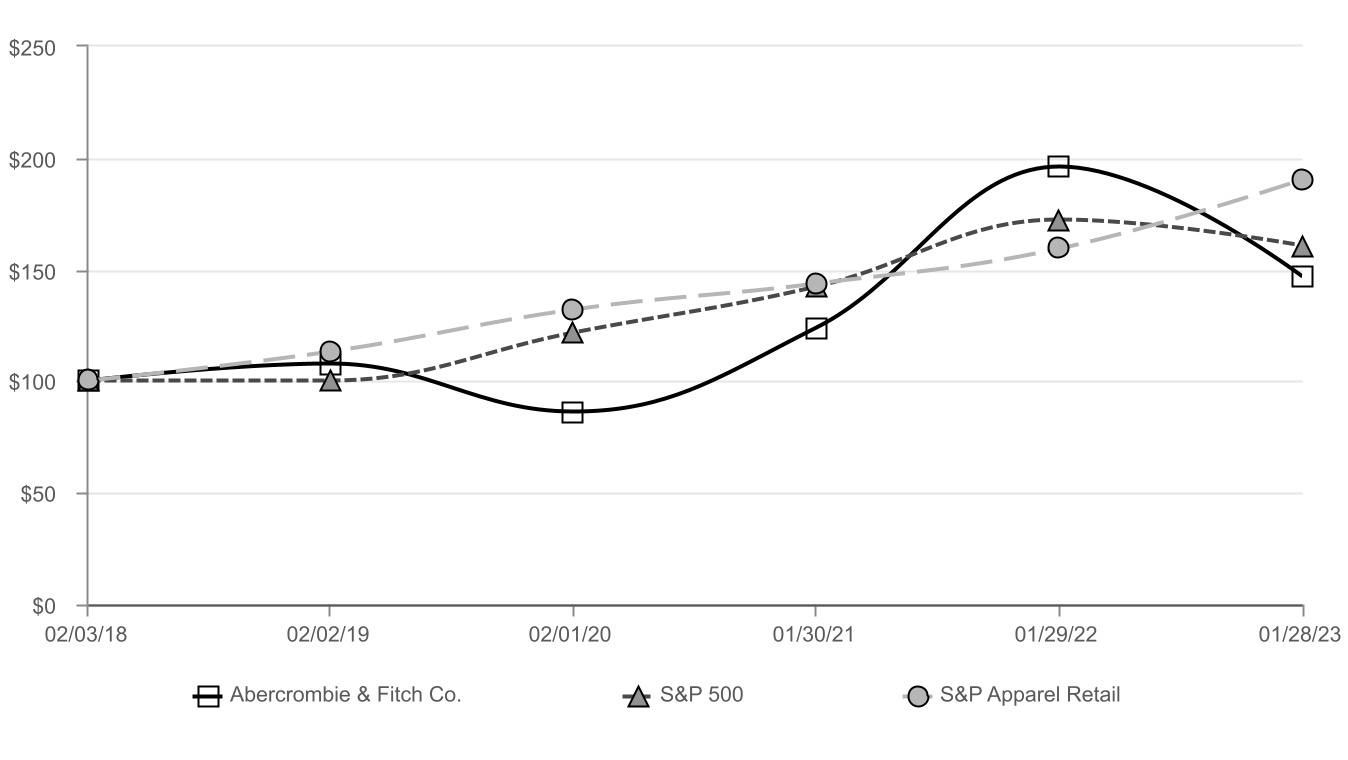Select Abercrombie square data point at 02/01/20
Image resolution: width=1348 pixels, height=760 pixels.
(572, 412)
